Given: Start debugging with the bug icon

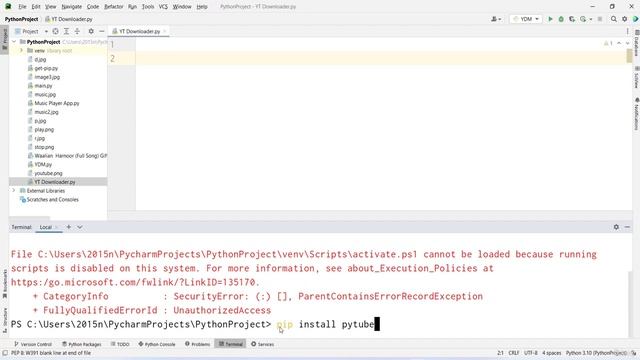Looking at the screenshot, I should click(561, 19).
